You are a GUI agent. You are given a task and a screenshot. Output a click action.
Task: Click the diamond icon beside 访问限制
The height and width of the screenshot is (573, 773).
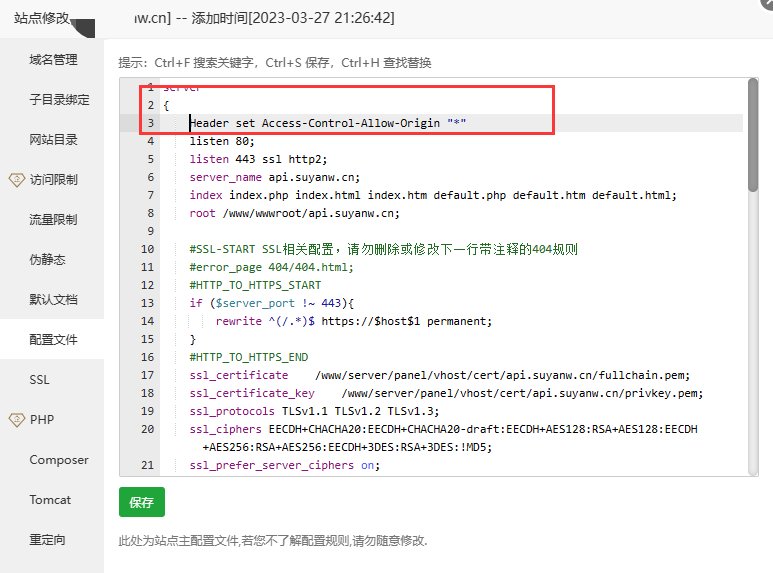click(x=15, y=180)
